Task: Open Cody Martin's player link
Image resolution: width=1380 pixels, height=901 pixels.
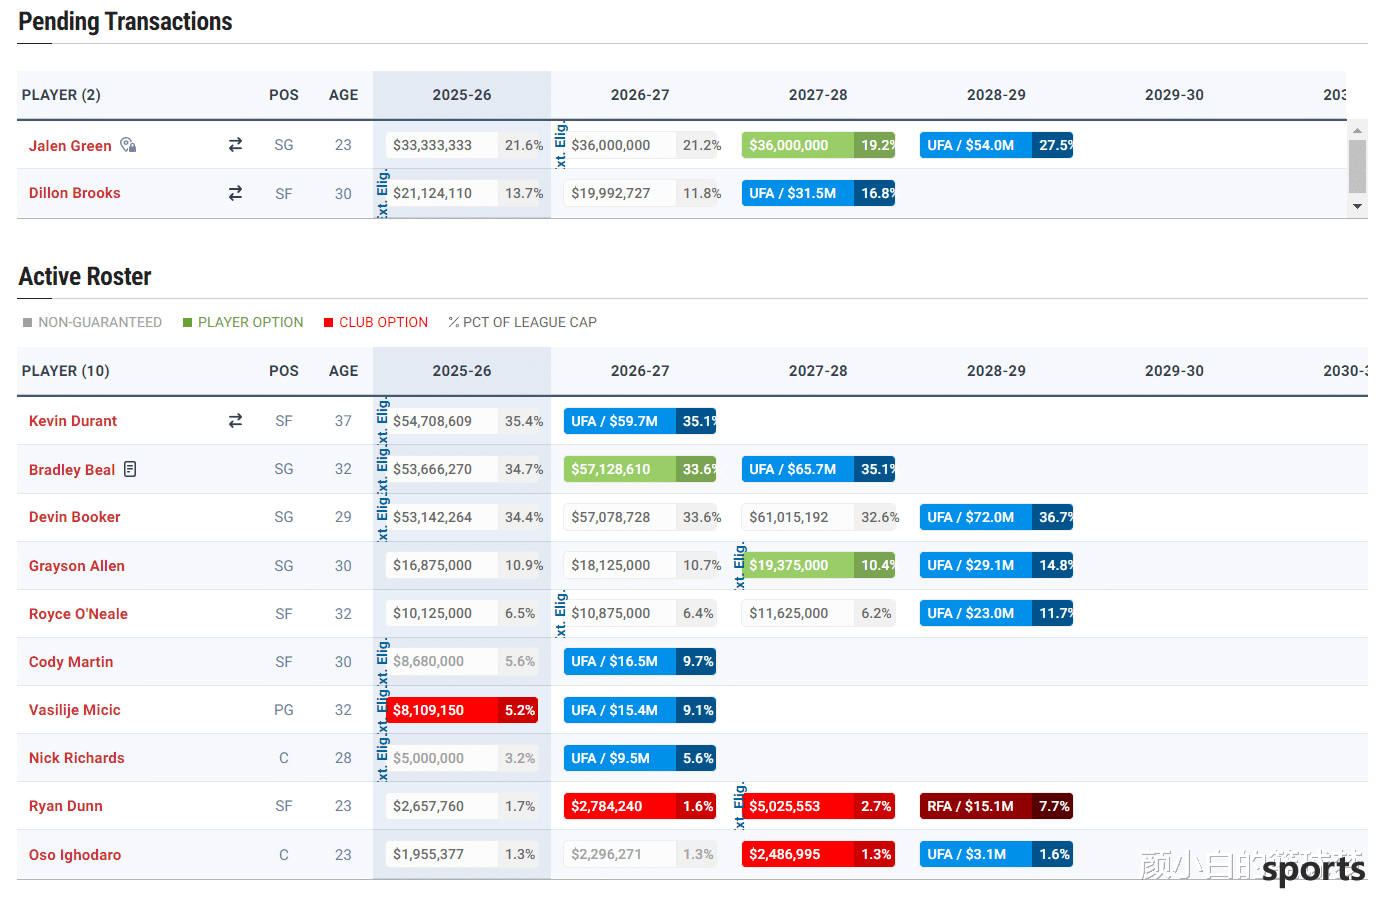Action: click(71, 662)
